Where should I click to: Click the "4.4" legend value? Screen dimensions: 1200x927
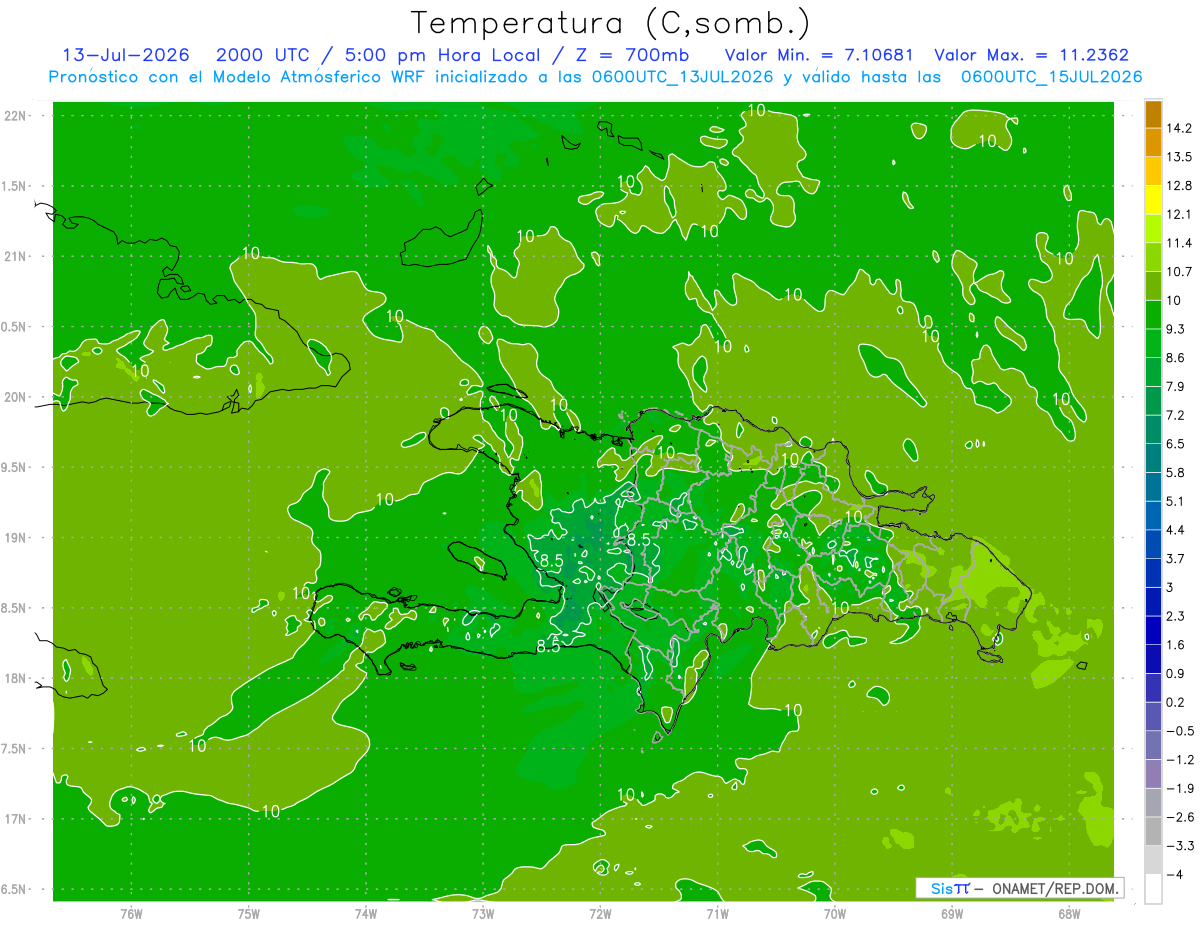point(1177,530)
